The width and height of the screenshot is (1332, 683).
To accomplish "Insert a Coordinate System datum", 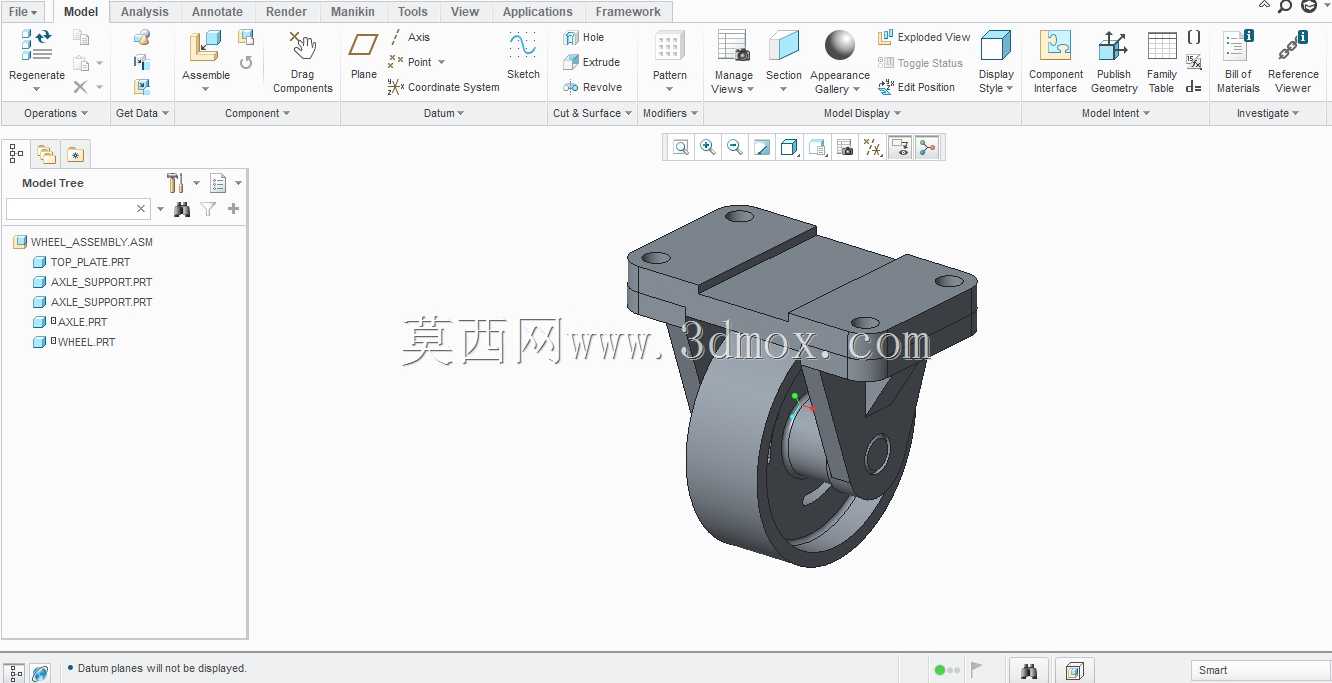I will 443,87.
